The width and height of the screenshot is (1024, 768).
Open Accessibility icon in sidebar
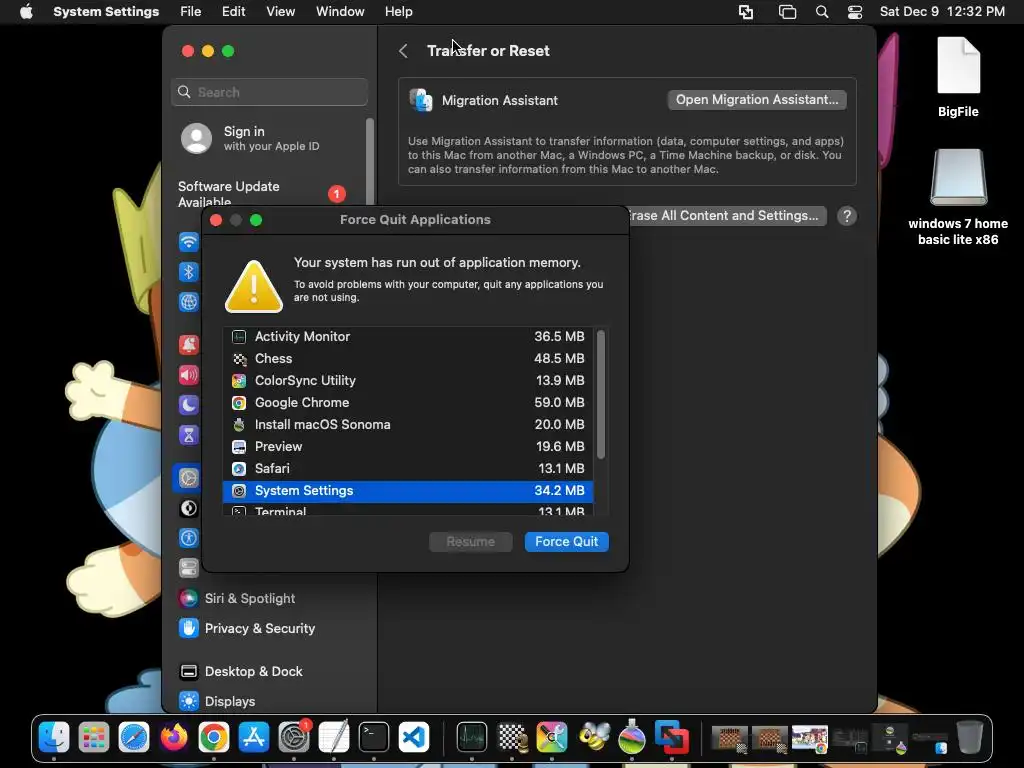189,538
